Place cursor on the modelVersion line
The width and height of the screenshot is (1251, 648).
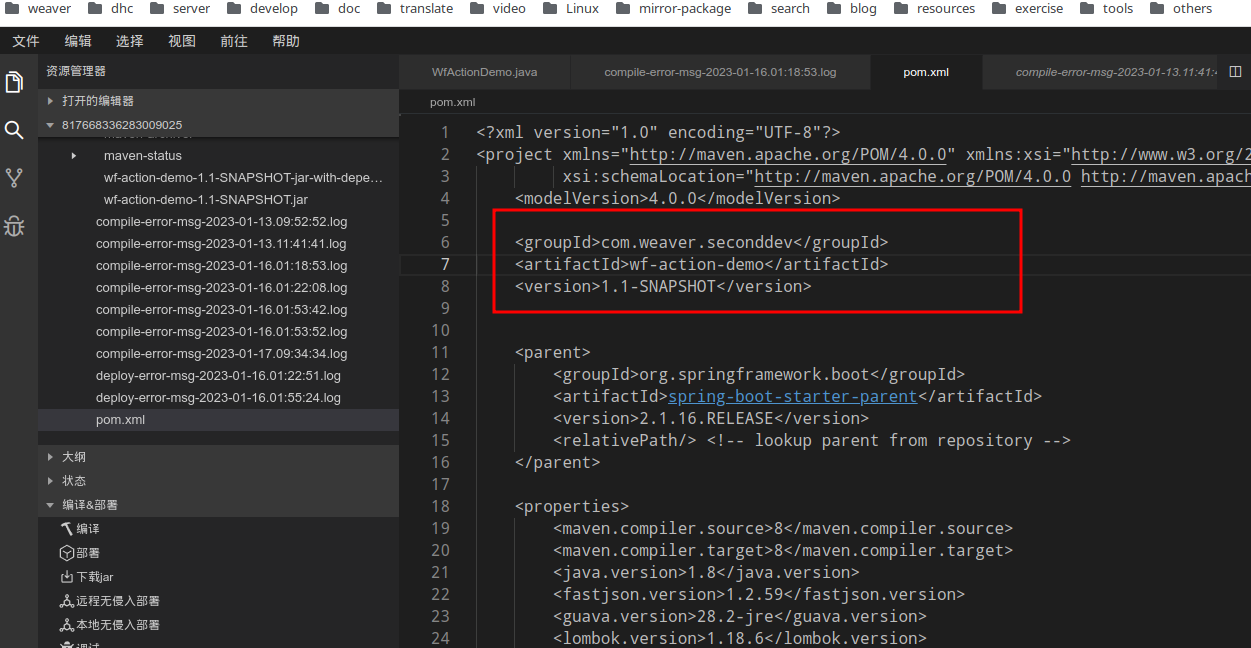678,198
